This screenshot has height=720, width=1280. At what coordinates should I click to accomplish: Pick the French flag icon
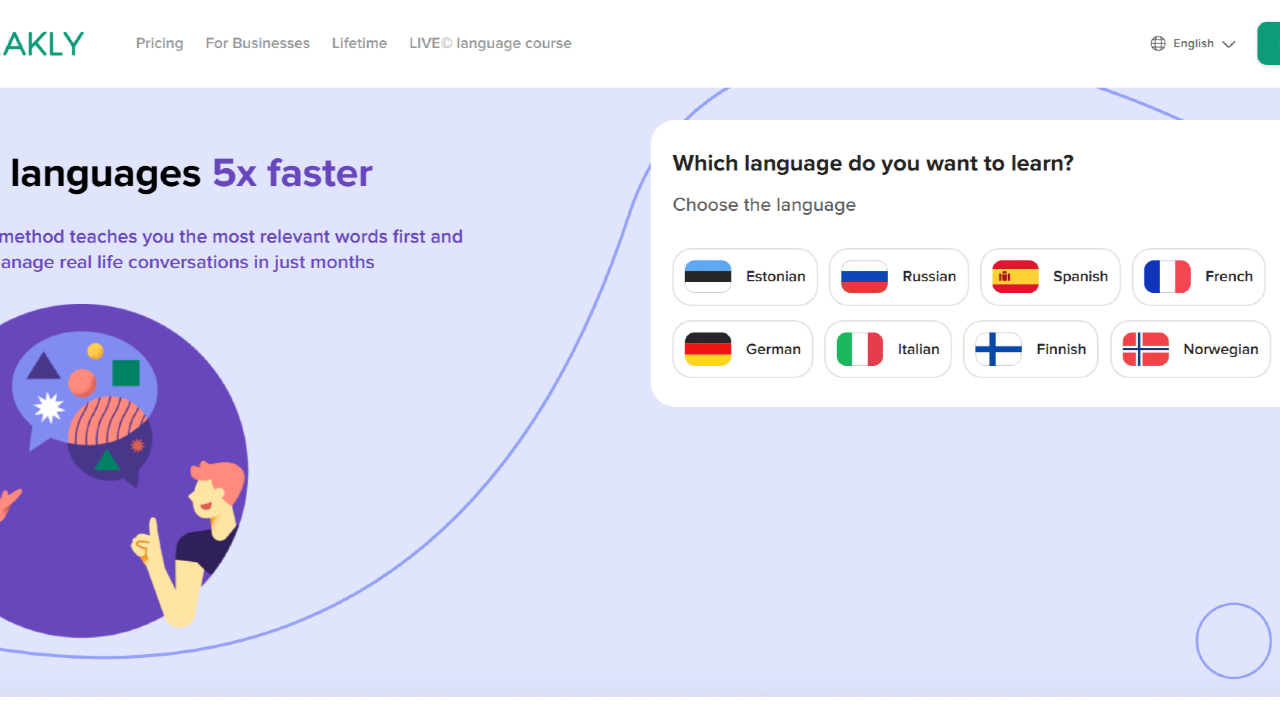click(1167, 277)
